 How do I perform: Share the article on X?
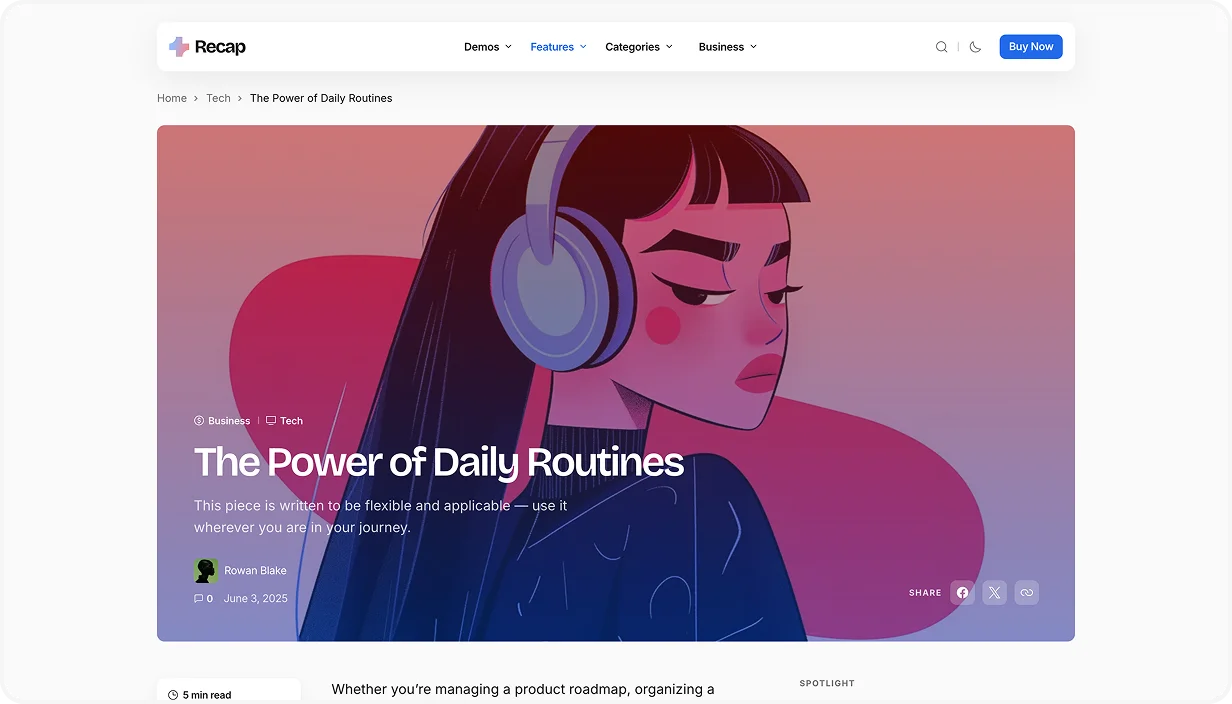coord(994,593)
